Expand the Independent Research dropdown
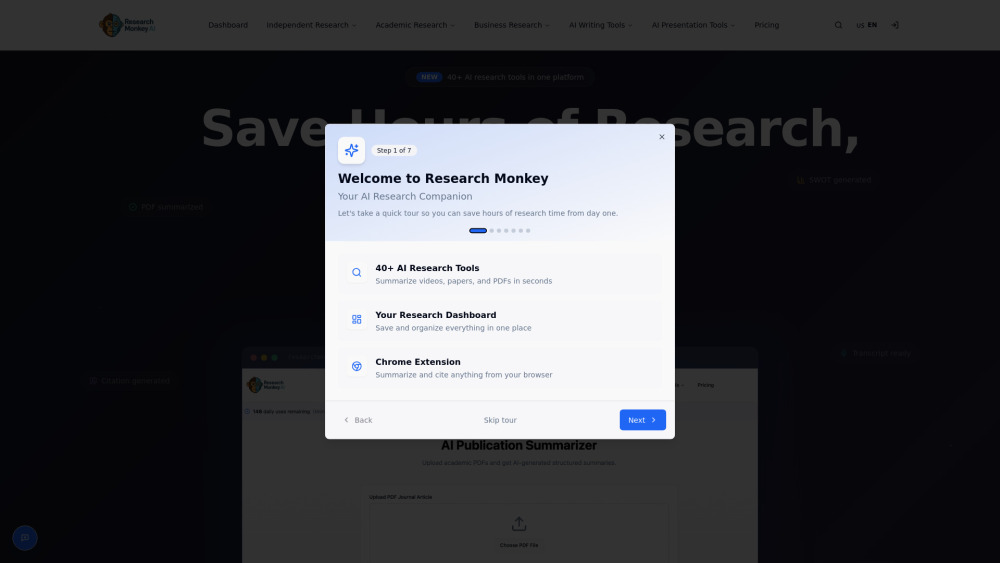This screenshot has height=563, width=1000. (311, 25)
